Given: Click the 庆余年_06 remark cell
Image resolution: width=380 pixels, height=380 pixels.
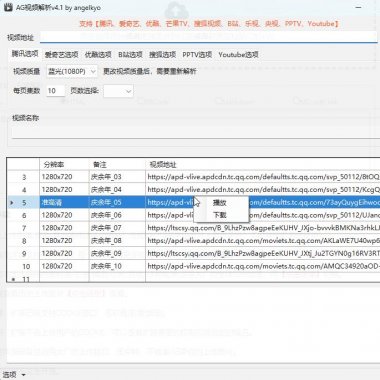Looking at the screenshot, I should point(117,215).
